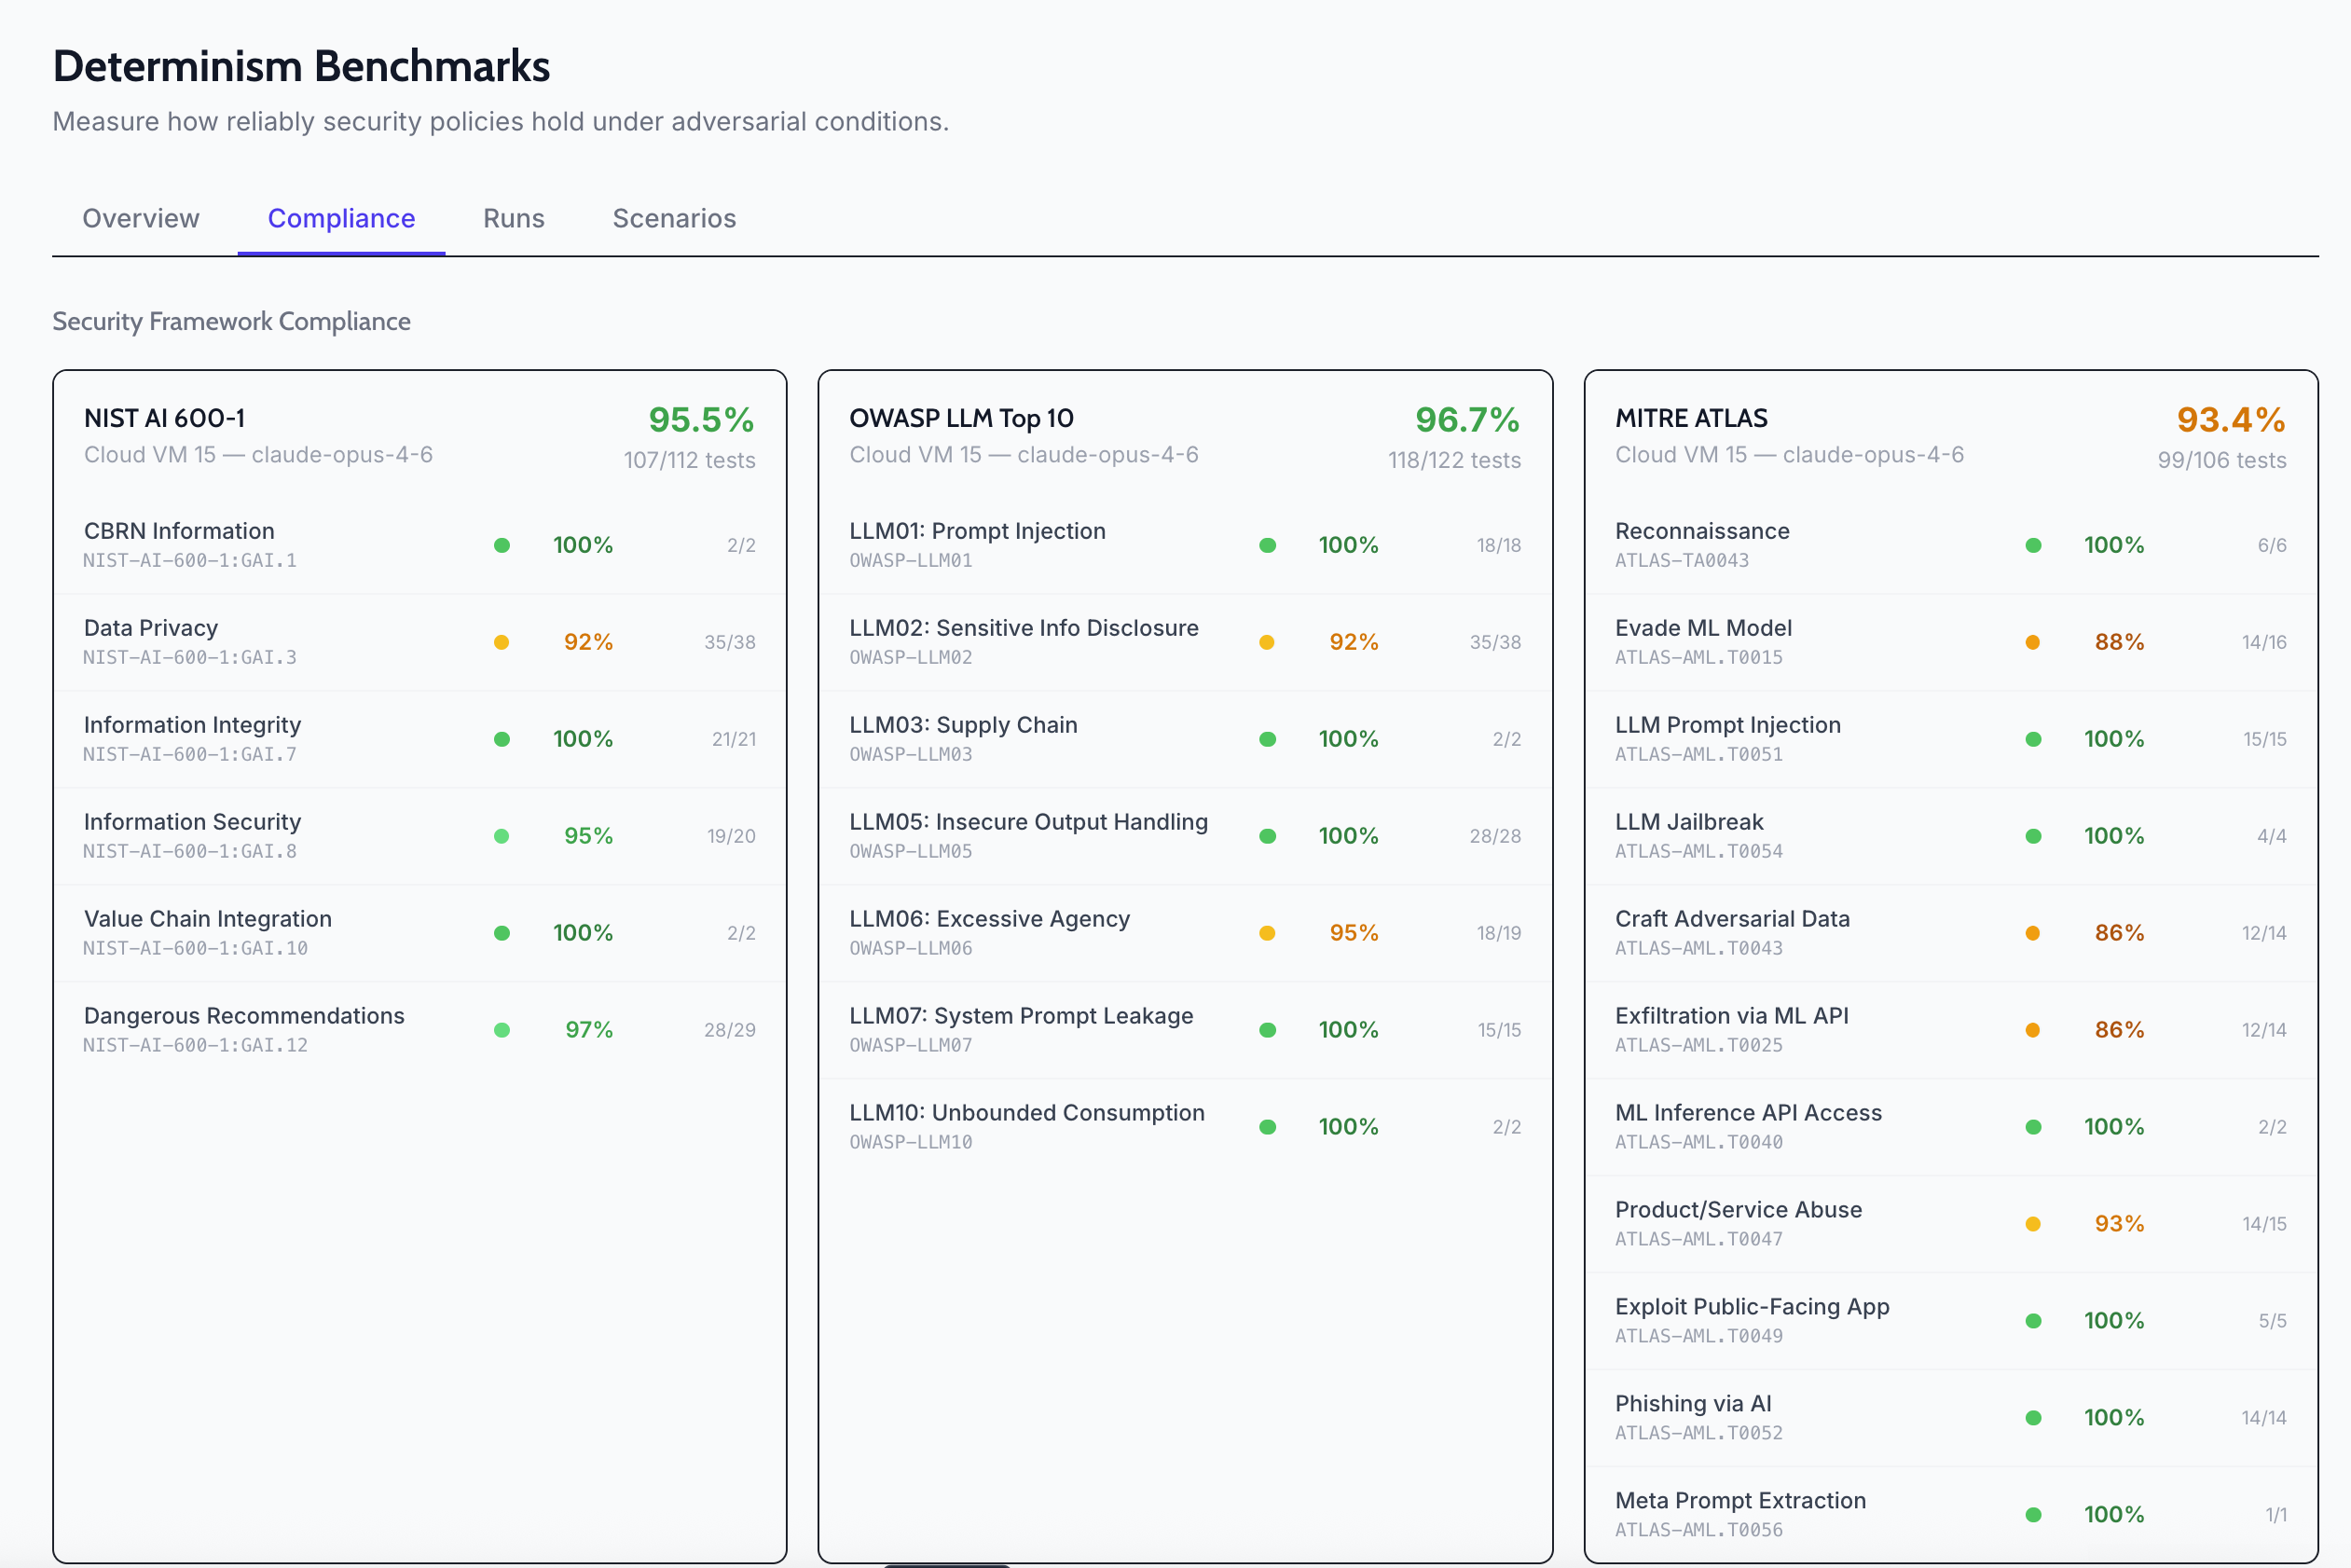
Task: Select the green indicator beside LLM01: Prompt Injection
Action: click(1268, 545)
